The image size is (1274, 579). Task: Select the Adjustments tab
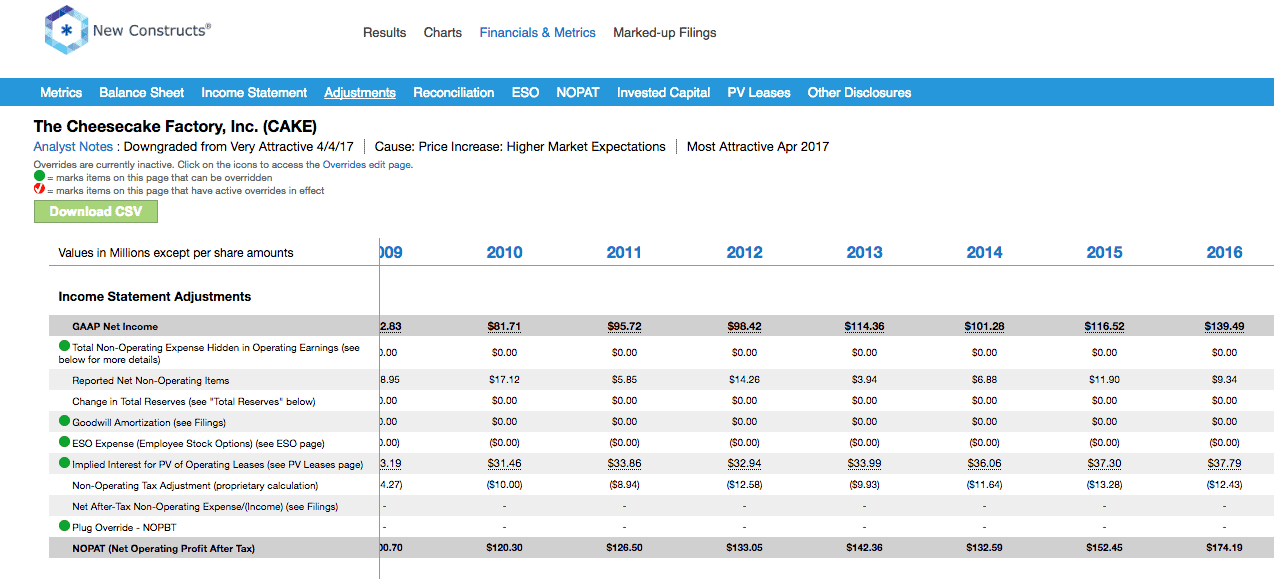(360, 92)
